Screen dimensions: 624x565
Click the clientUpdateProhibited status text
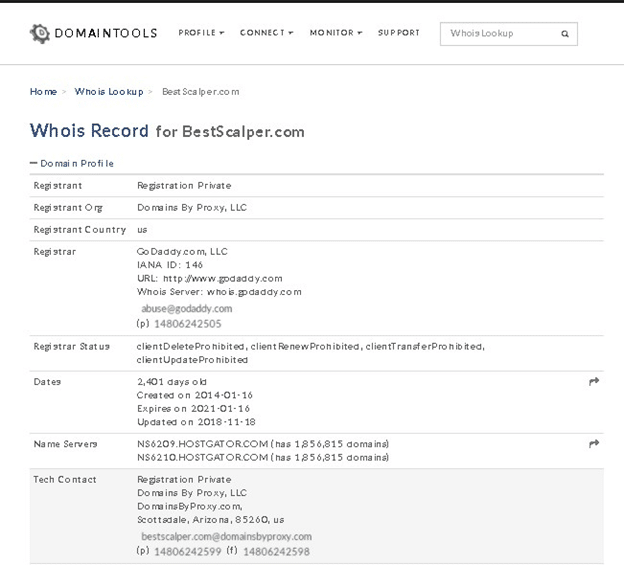click(x=192, y=360)
